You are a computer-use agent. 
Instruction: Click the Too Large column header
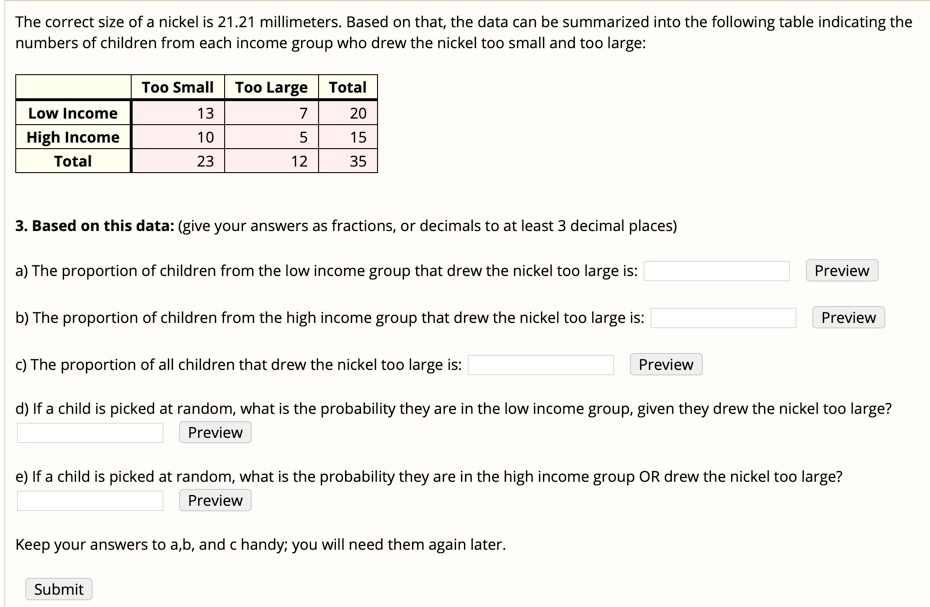272,87
